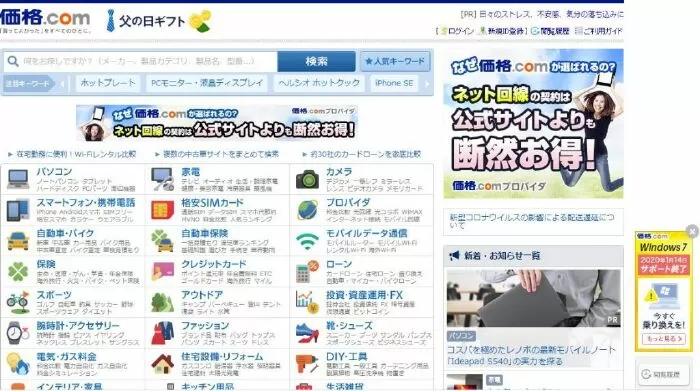700x391 pixels.
Task: Click the 格安SIMカード SIM icon
Action: 162,210
